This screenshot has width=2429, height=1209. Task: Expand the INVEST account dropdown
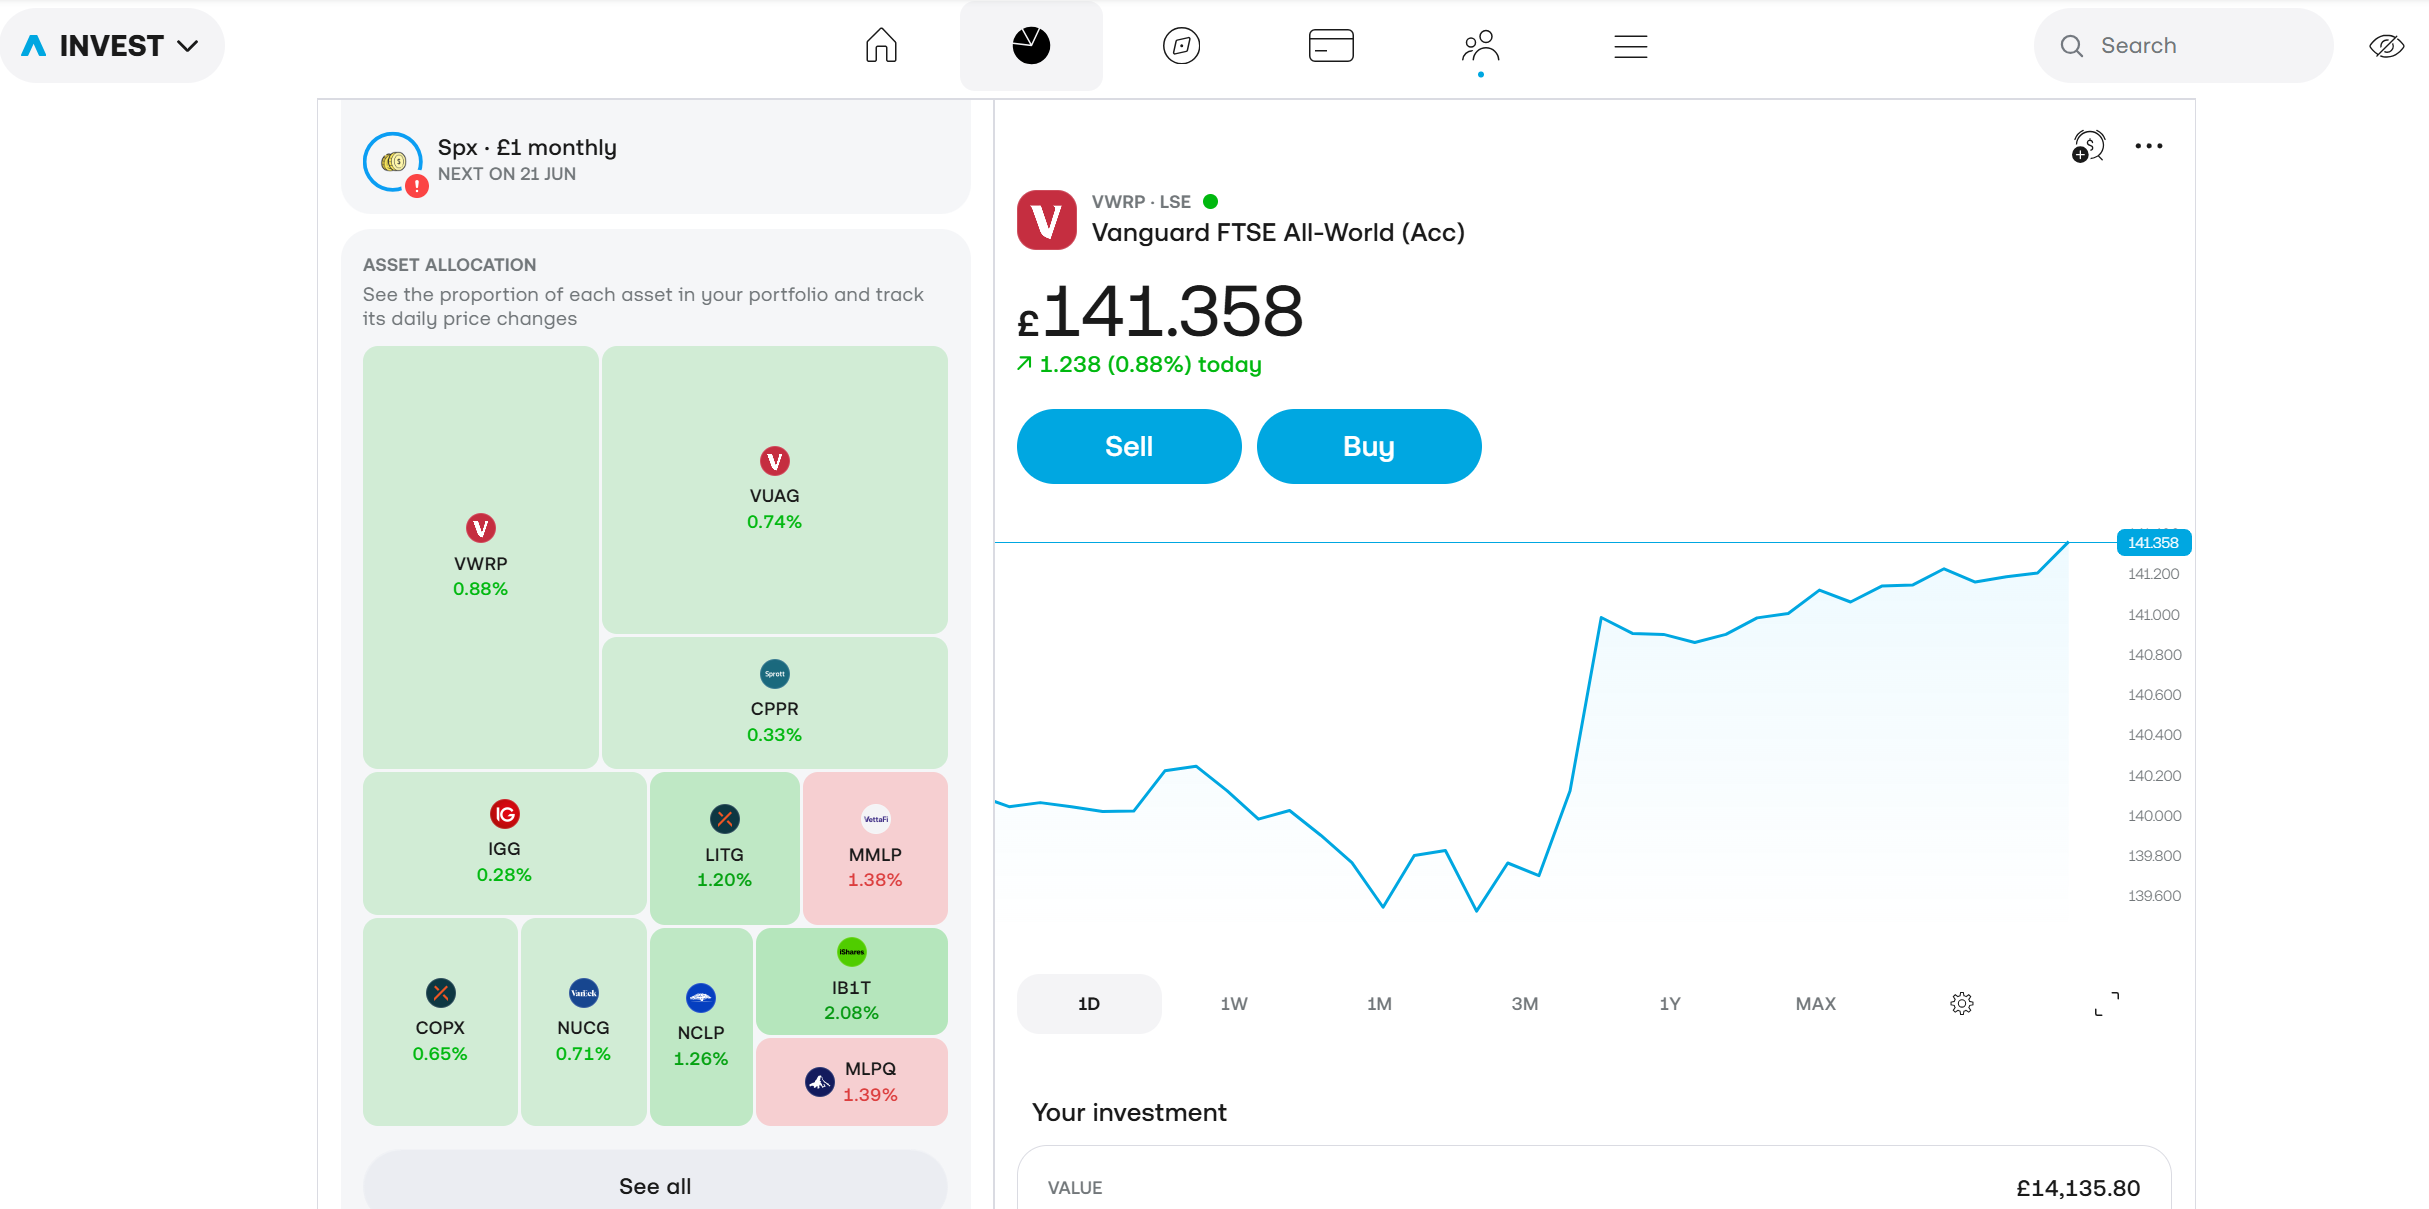coord(112,46)
